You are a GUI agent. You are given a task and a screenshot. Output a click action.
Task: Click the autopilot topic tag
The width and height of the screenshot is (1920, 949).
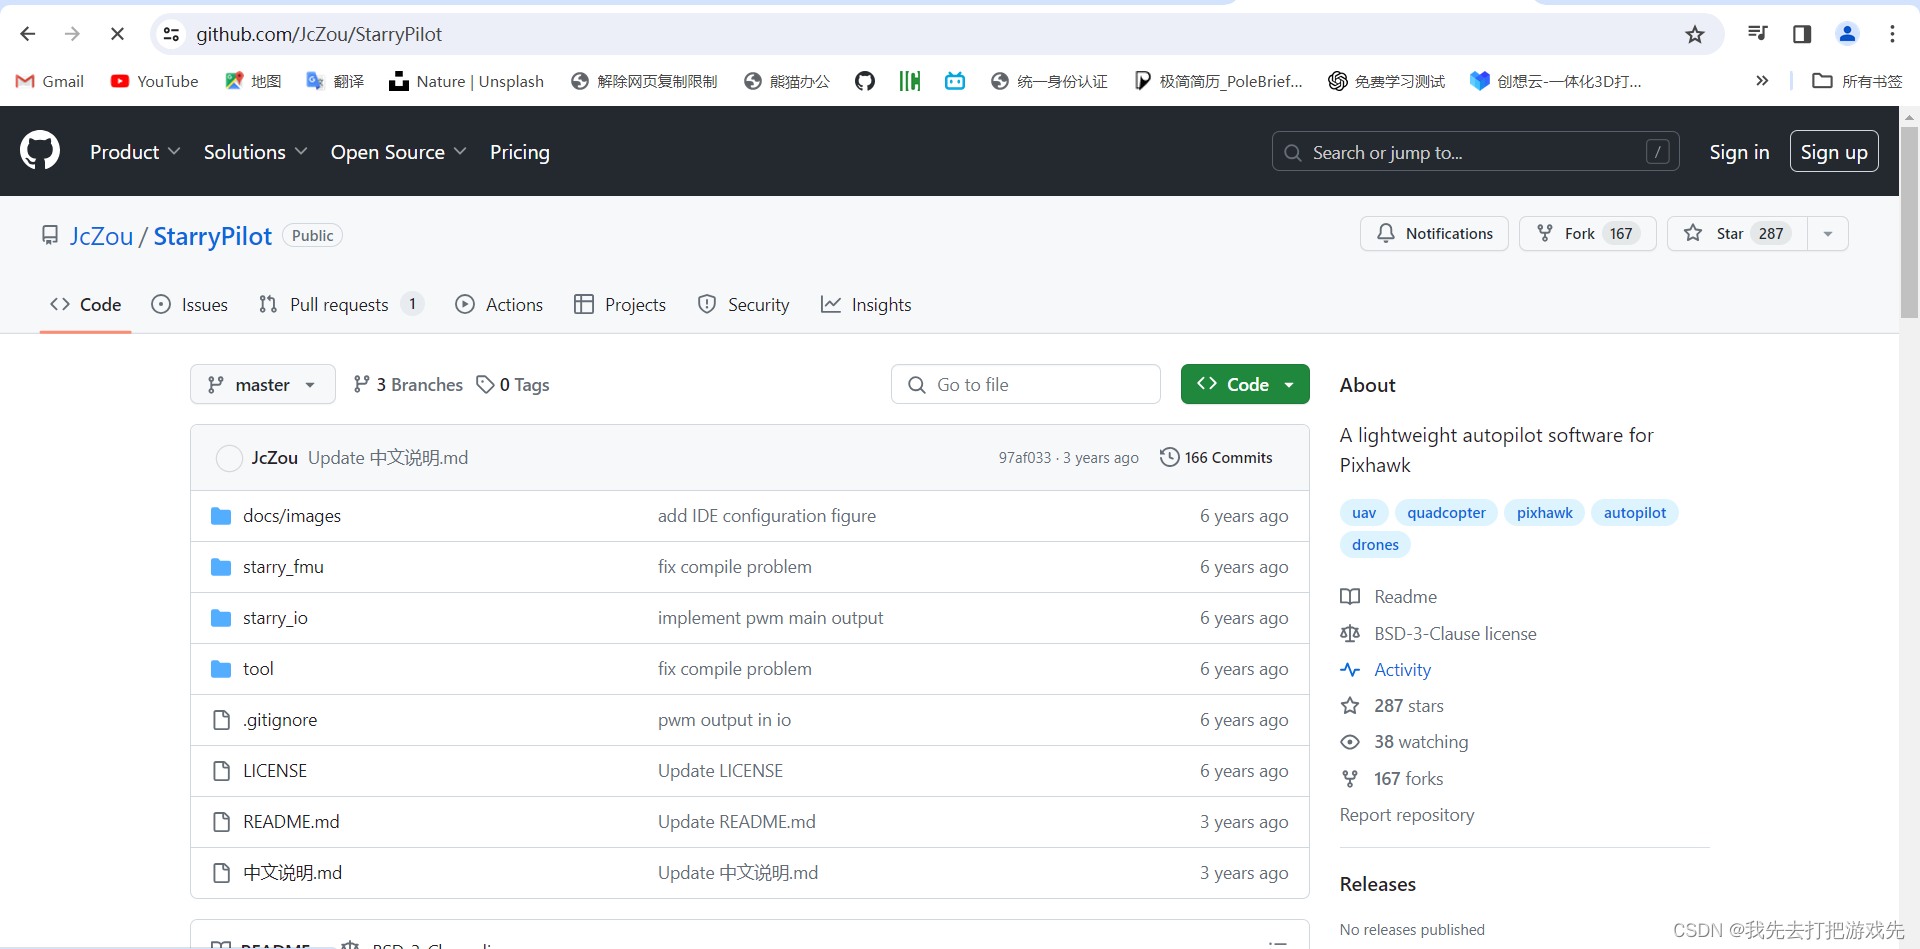(x=1635, y=513)
